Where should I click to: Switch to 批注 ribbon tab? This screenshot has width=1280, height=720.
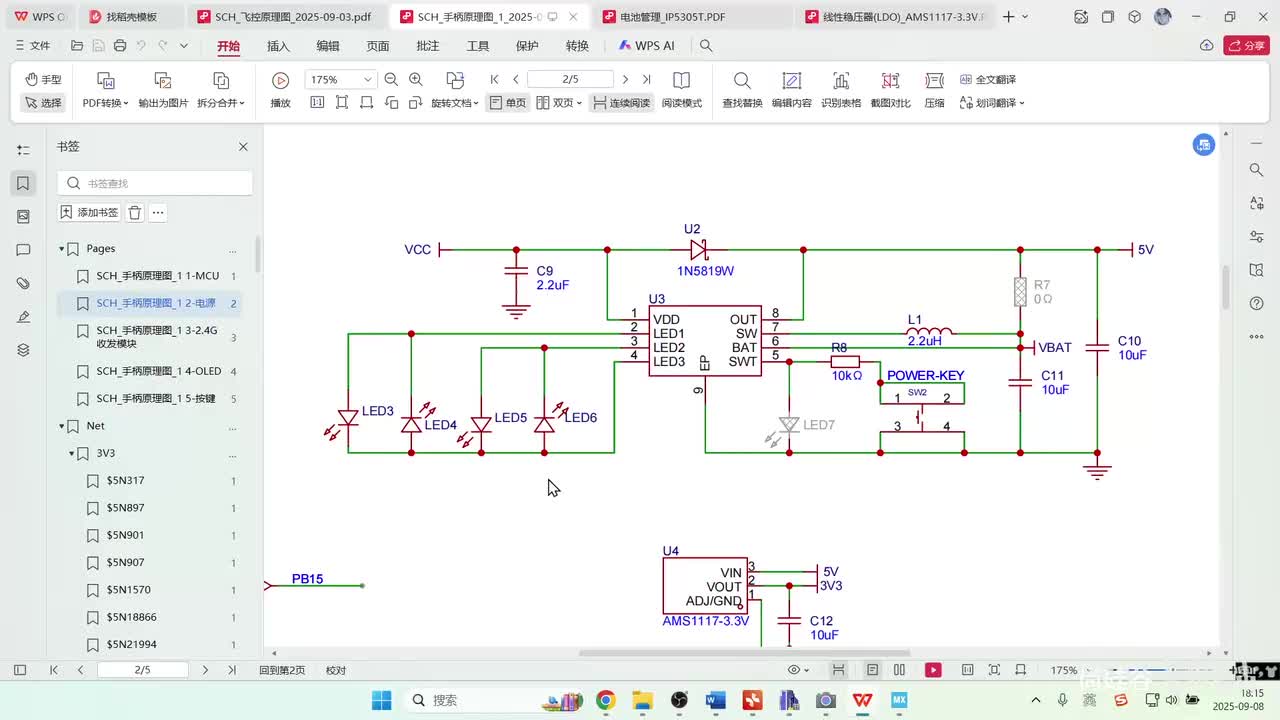click(x=428, y=46)
